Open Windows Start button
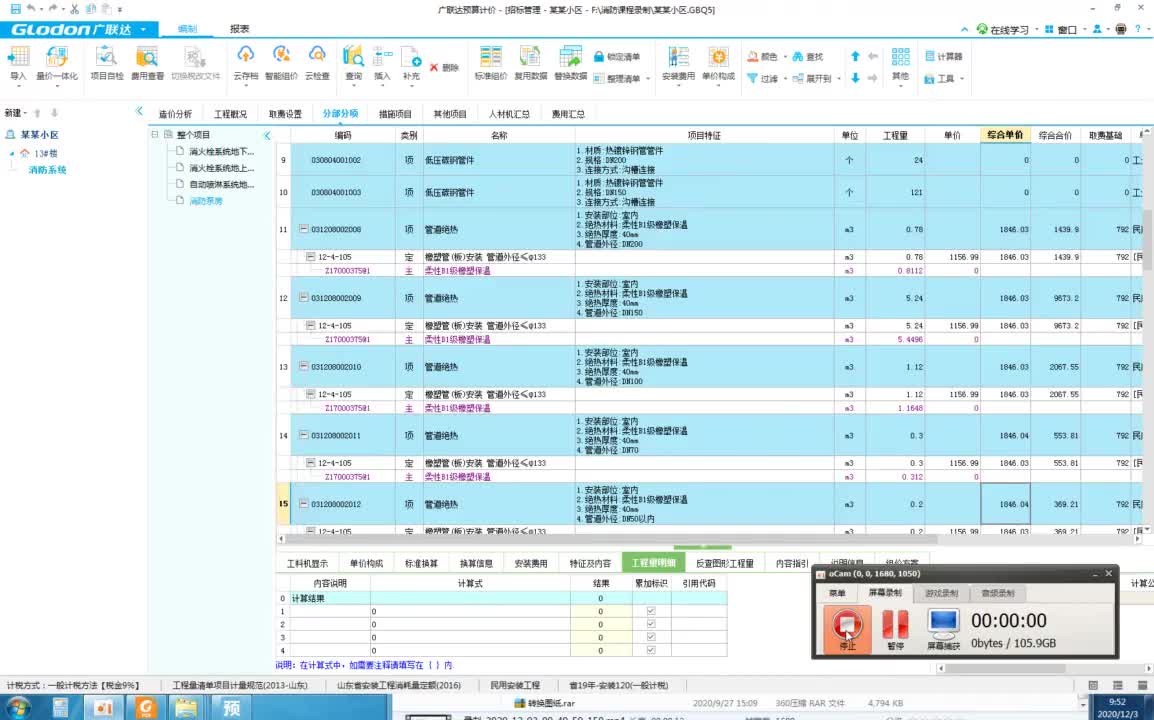The width and height of the screenshot is (1154, 720). tap(18, 708)
